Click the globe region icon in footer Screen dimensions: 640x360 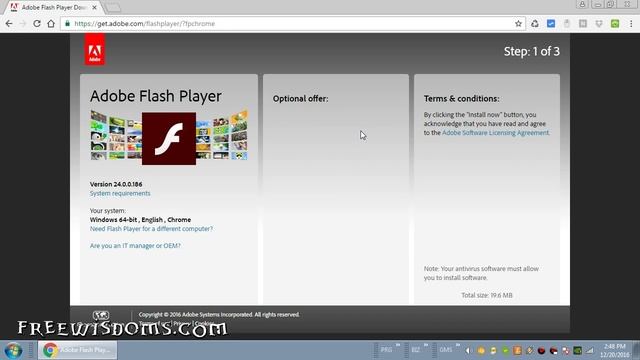[101, 315]
